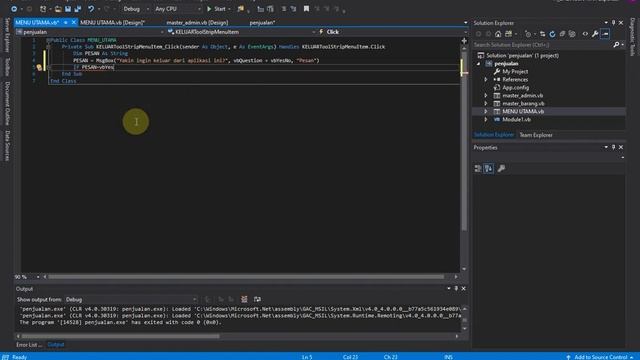This screenshot has width=640, height=360.
Task: Click the Navigate Backward toolbar icon
Action: [14, 9]
